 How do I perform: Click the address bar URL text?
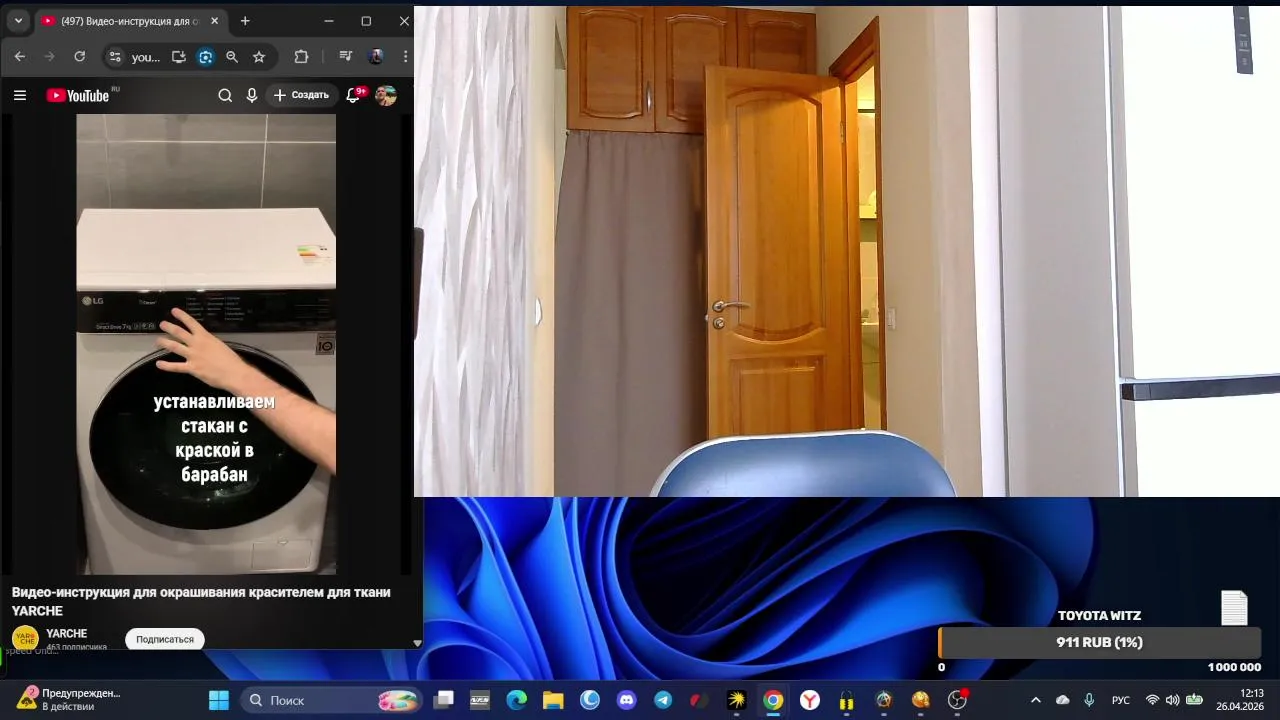146,57
